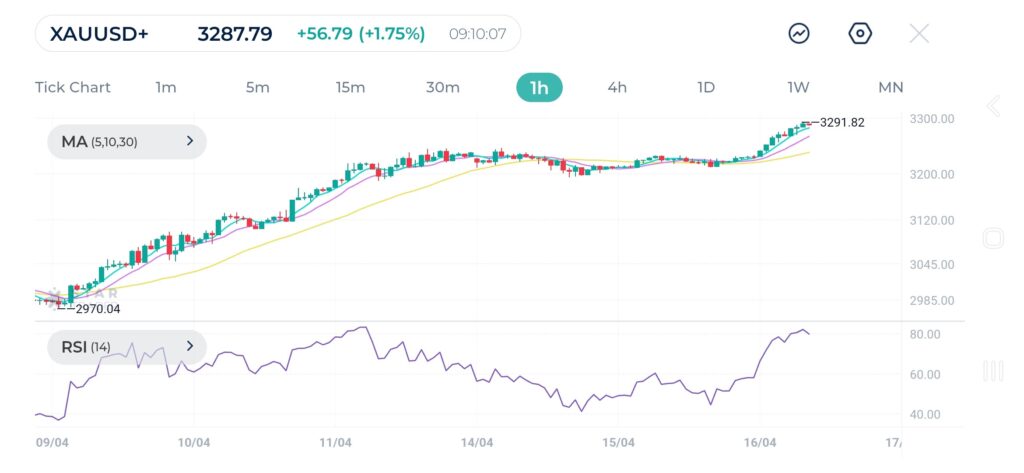Screen dimensions: 1024x473
Task: Select the 5m timeframe
Action: 258,87
